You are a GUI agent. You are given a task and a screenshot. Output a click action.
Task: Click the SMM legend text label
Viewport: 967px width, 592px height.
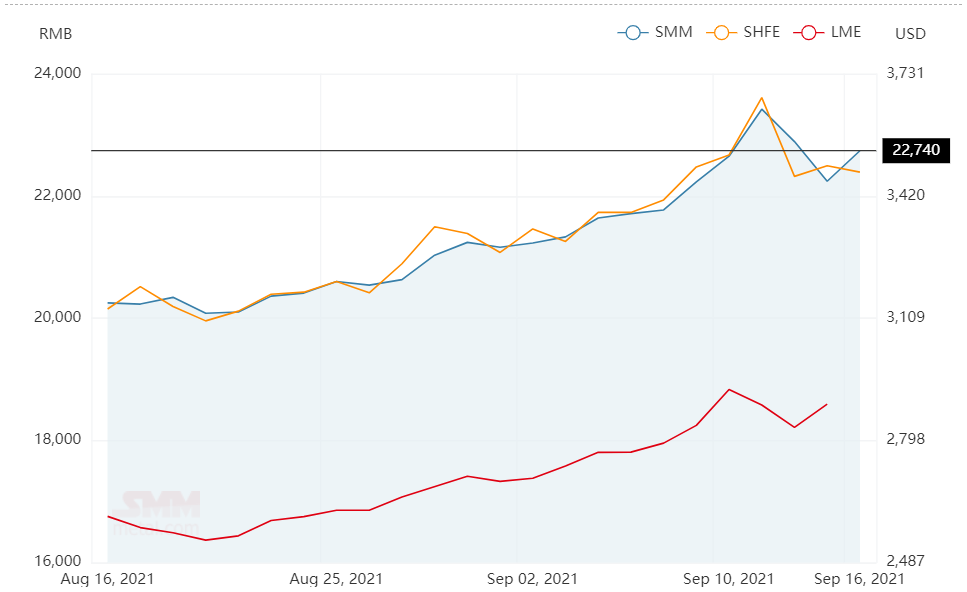click(673, 32)
